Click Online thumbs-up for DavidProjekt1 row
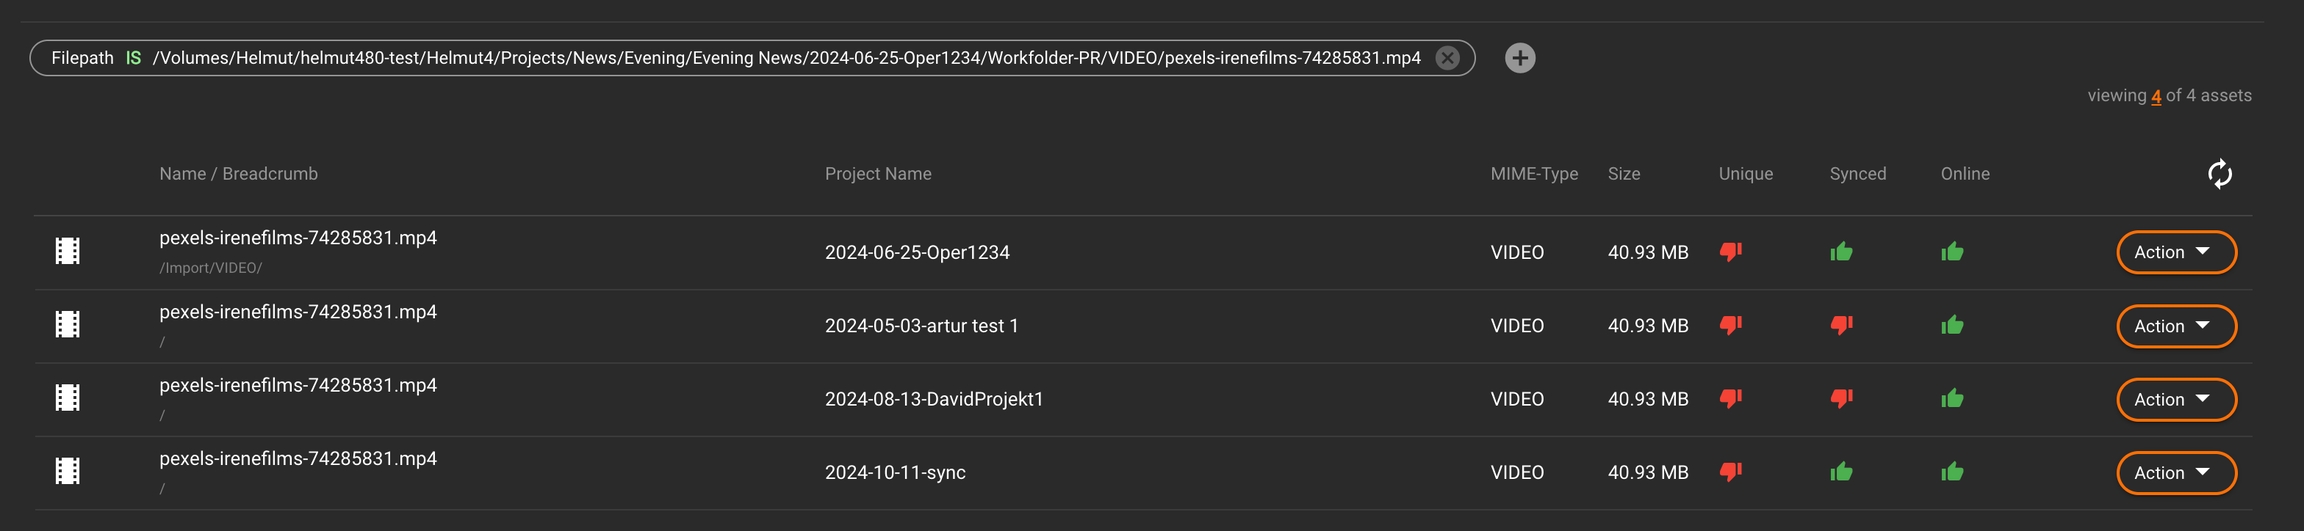The image size is (2304, 531). tap(1952, 399)
